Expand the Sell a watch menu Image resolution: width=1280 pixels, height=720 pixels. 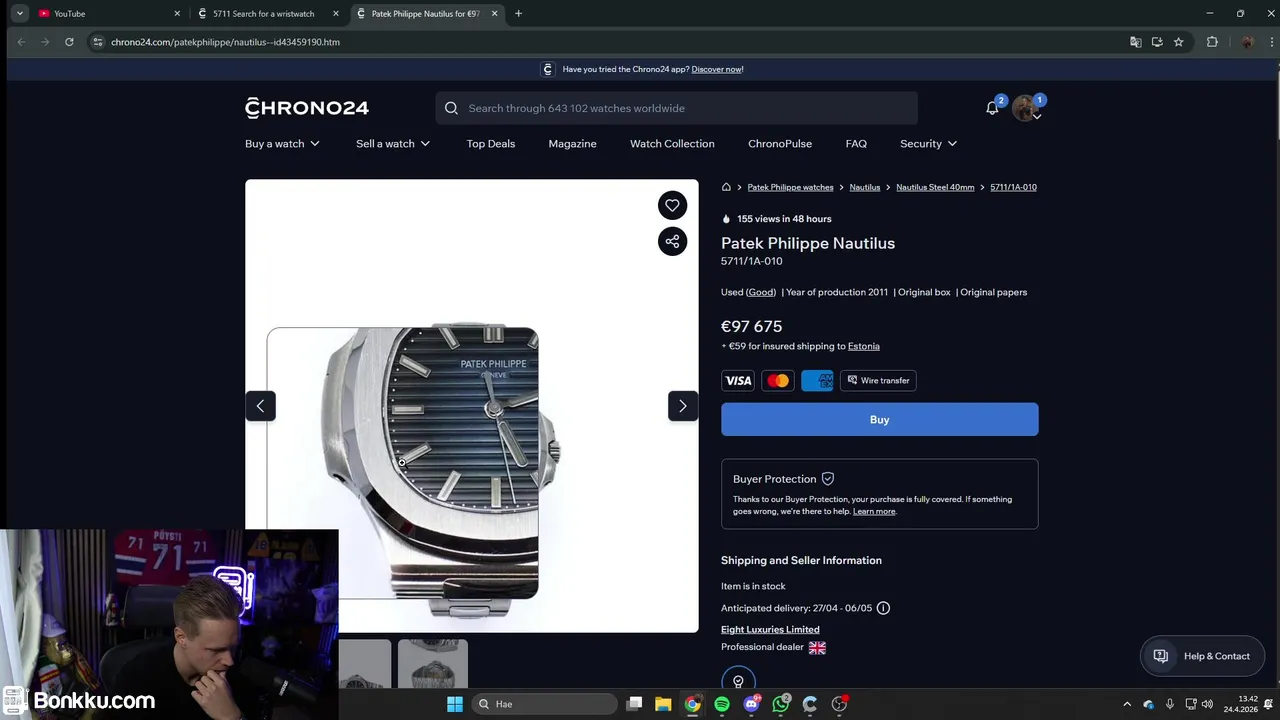pyautogui.click(x=393, y=144)
